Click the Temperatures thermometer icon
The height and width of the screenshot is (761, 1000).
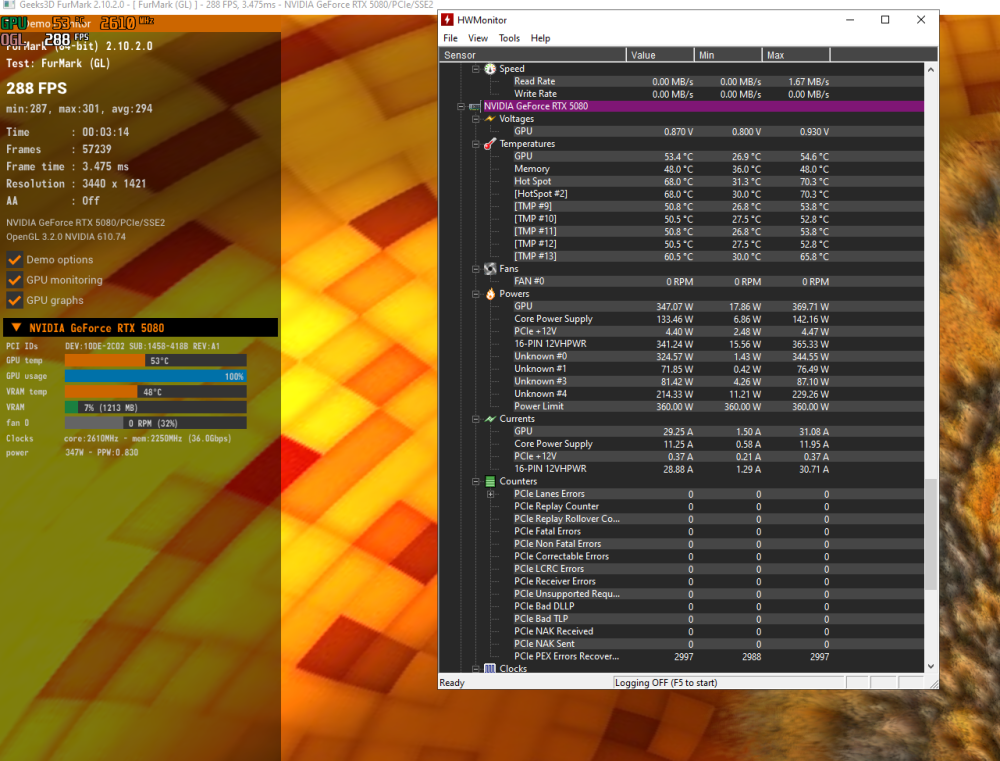click(490, 144)
